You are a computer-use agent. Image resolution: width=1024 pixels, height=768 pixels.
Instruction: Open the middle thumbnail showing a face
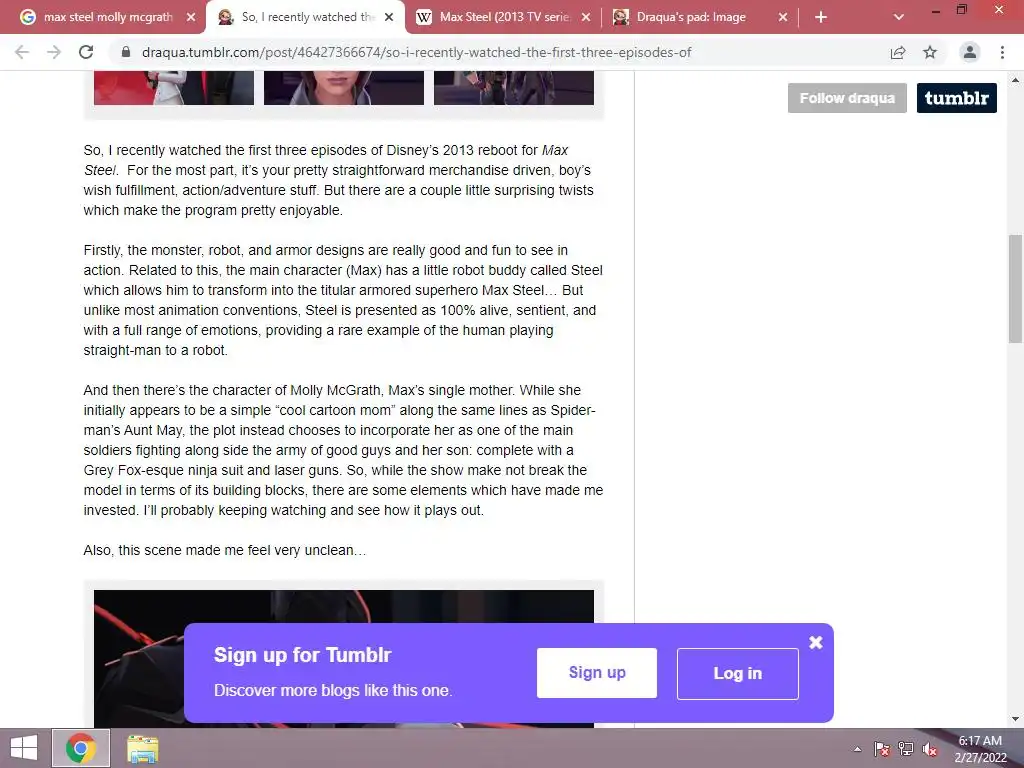(x=344, y=88)
